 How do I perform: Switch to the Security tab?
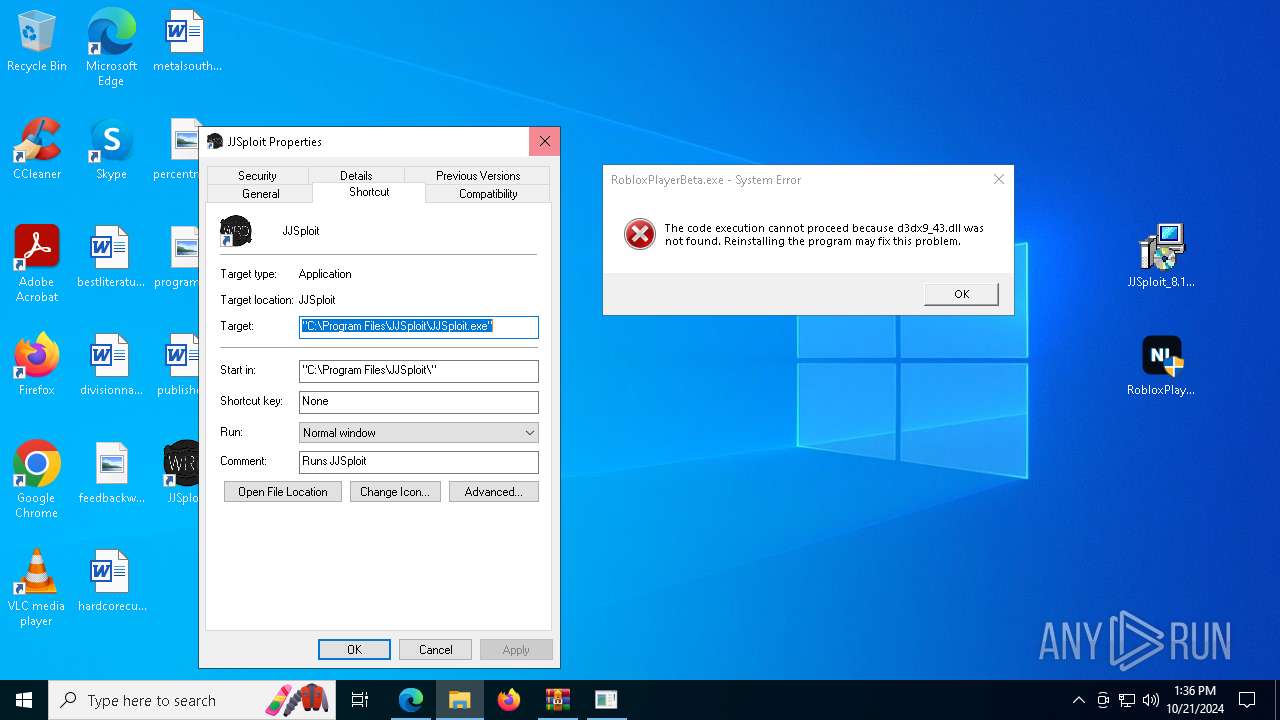(x=257, y=175)
